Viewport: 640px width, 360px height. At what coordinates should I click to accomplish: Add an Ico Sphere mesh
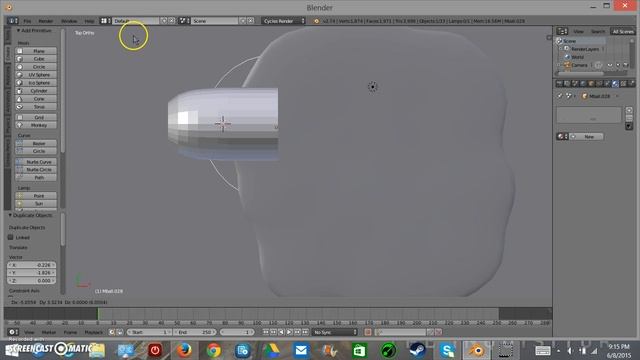click(36, 83)
